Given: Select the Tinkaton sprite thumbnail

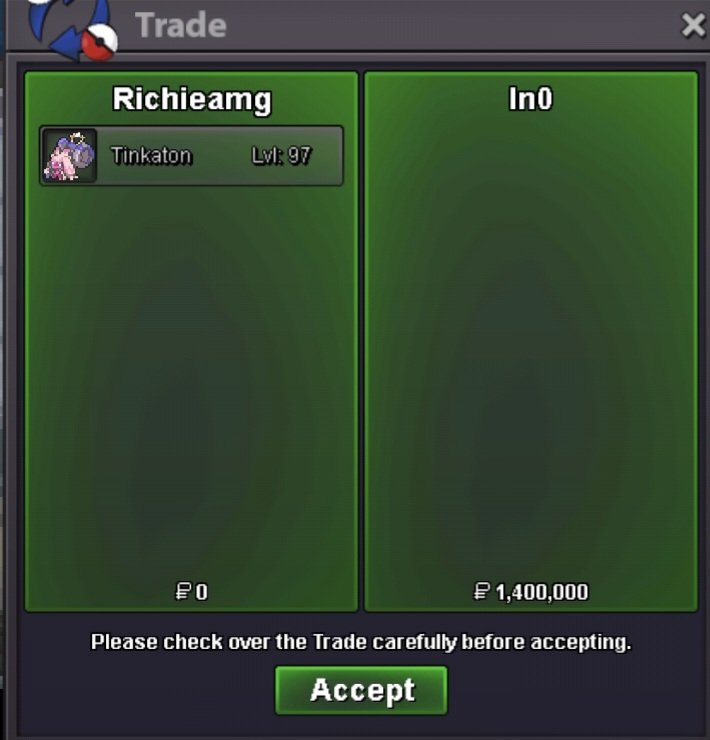Looking at the screenshot, I should pyautogui.click(x=69, y=155).
